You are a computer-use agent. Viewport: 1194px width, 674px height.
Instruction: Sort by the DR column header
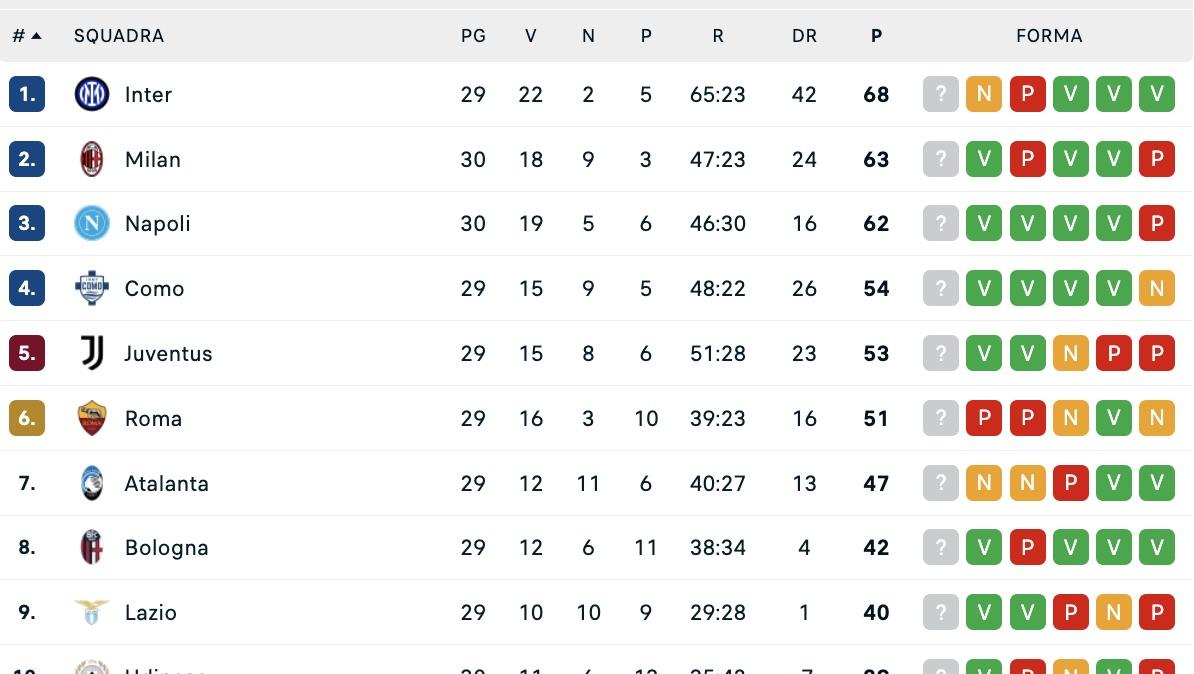pyautogui.click(x=804, y=35)
